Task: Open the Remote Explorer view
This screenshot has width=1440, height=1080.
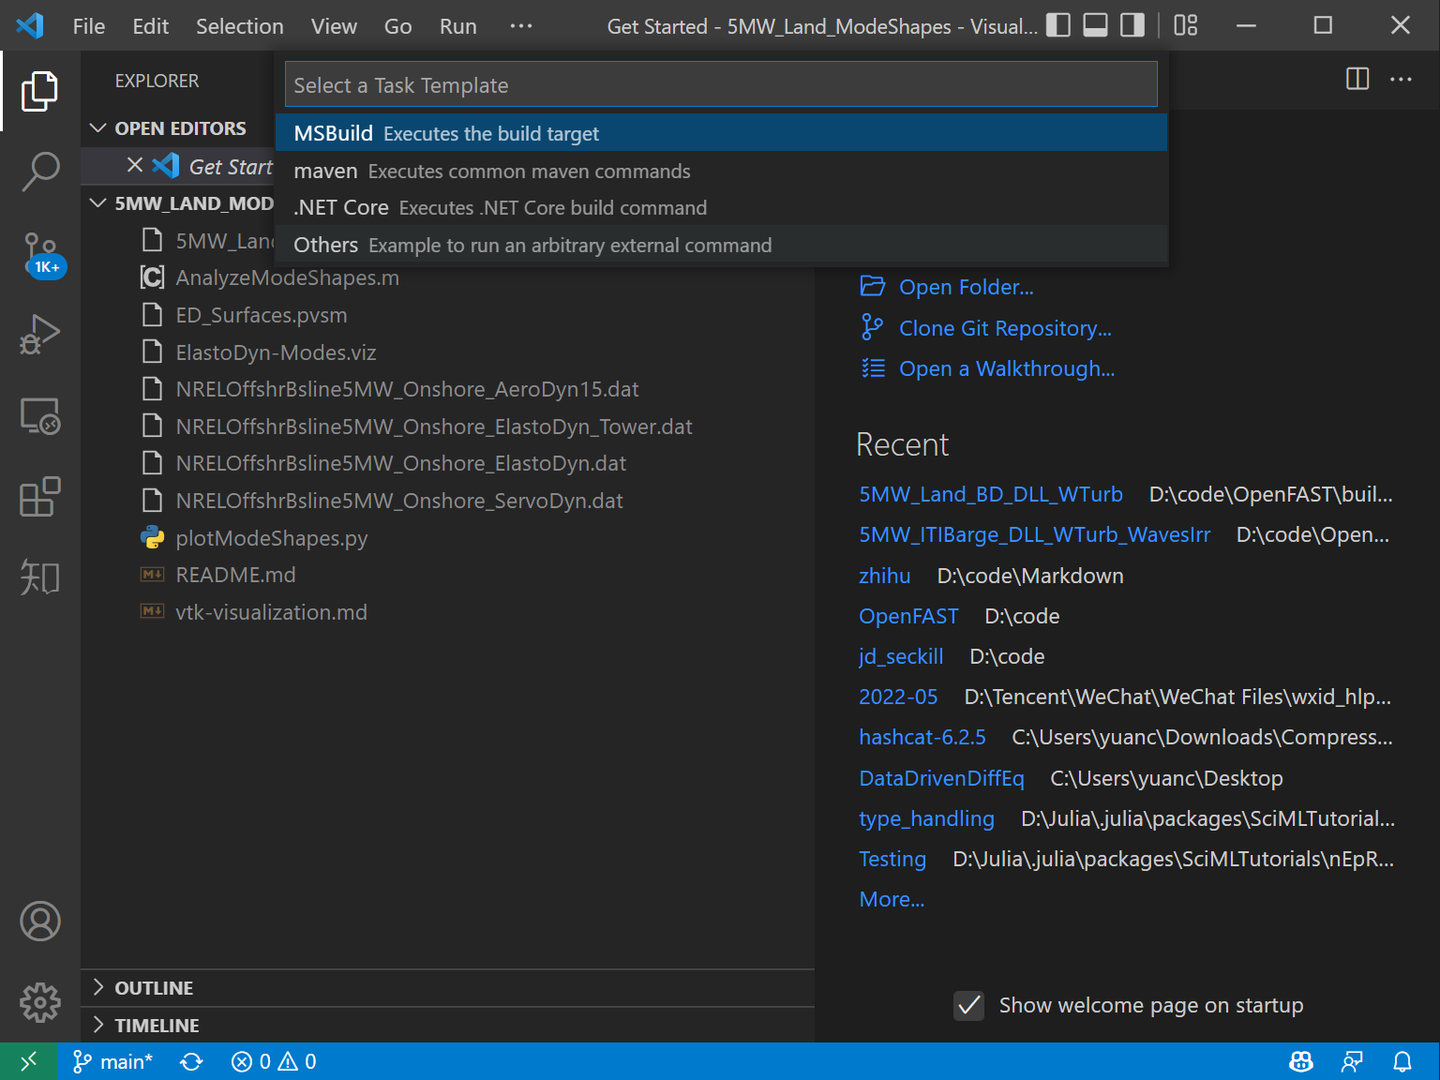Action: click(x=40, y=416)
